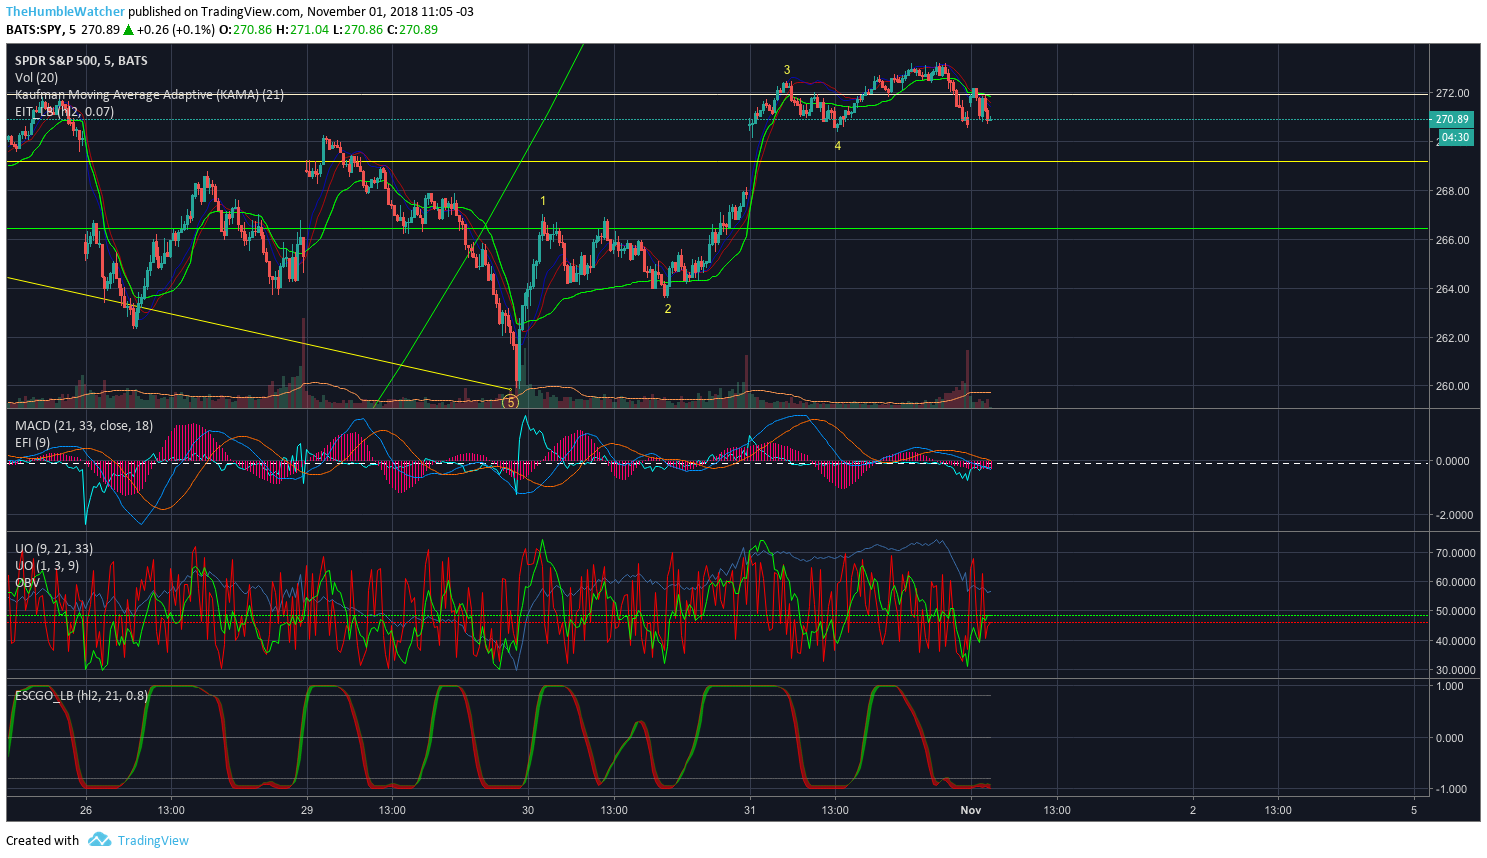
Task: Click the UO axis value 30.0000
Action: pos(1455,671)
